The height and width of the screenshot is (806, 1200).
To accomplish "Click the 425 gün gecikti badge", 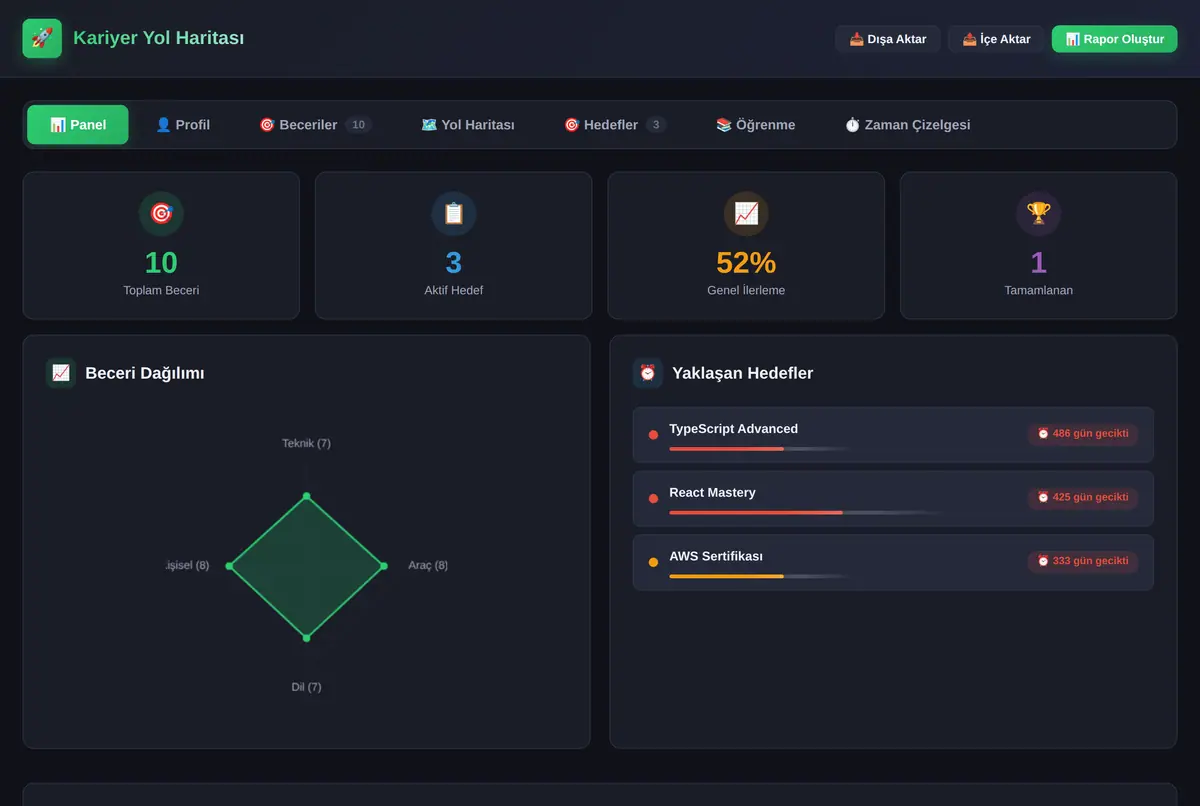I will 1083,498.
